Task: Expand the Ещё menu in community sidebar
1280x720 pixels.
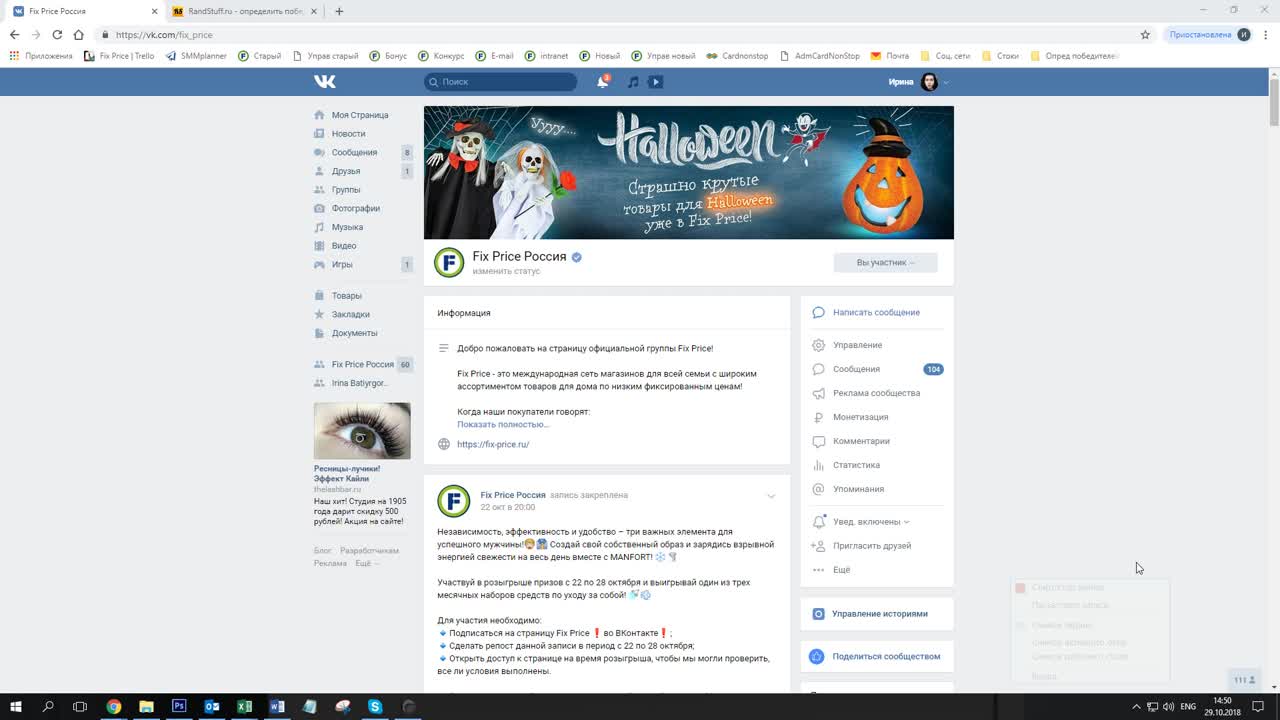Action: [x=841, y=570]
